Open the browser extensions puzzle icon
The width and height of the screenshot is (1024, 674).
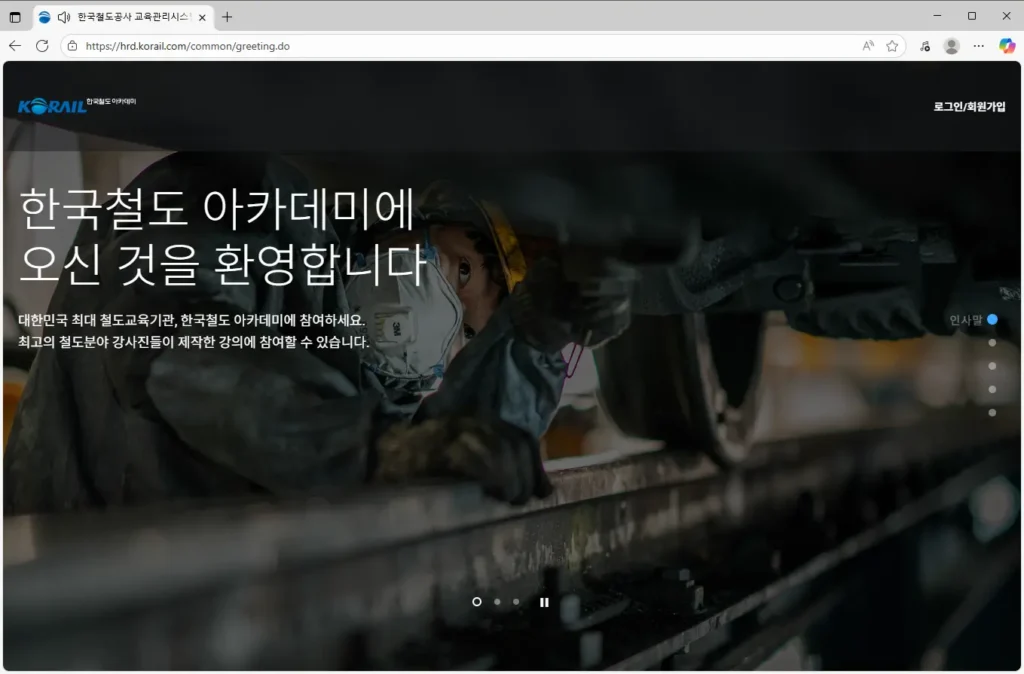pos(924,45)
